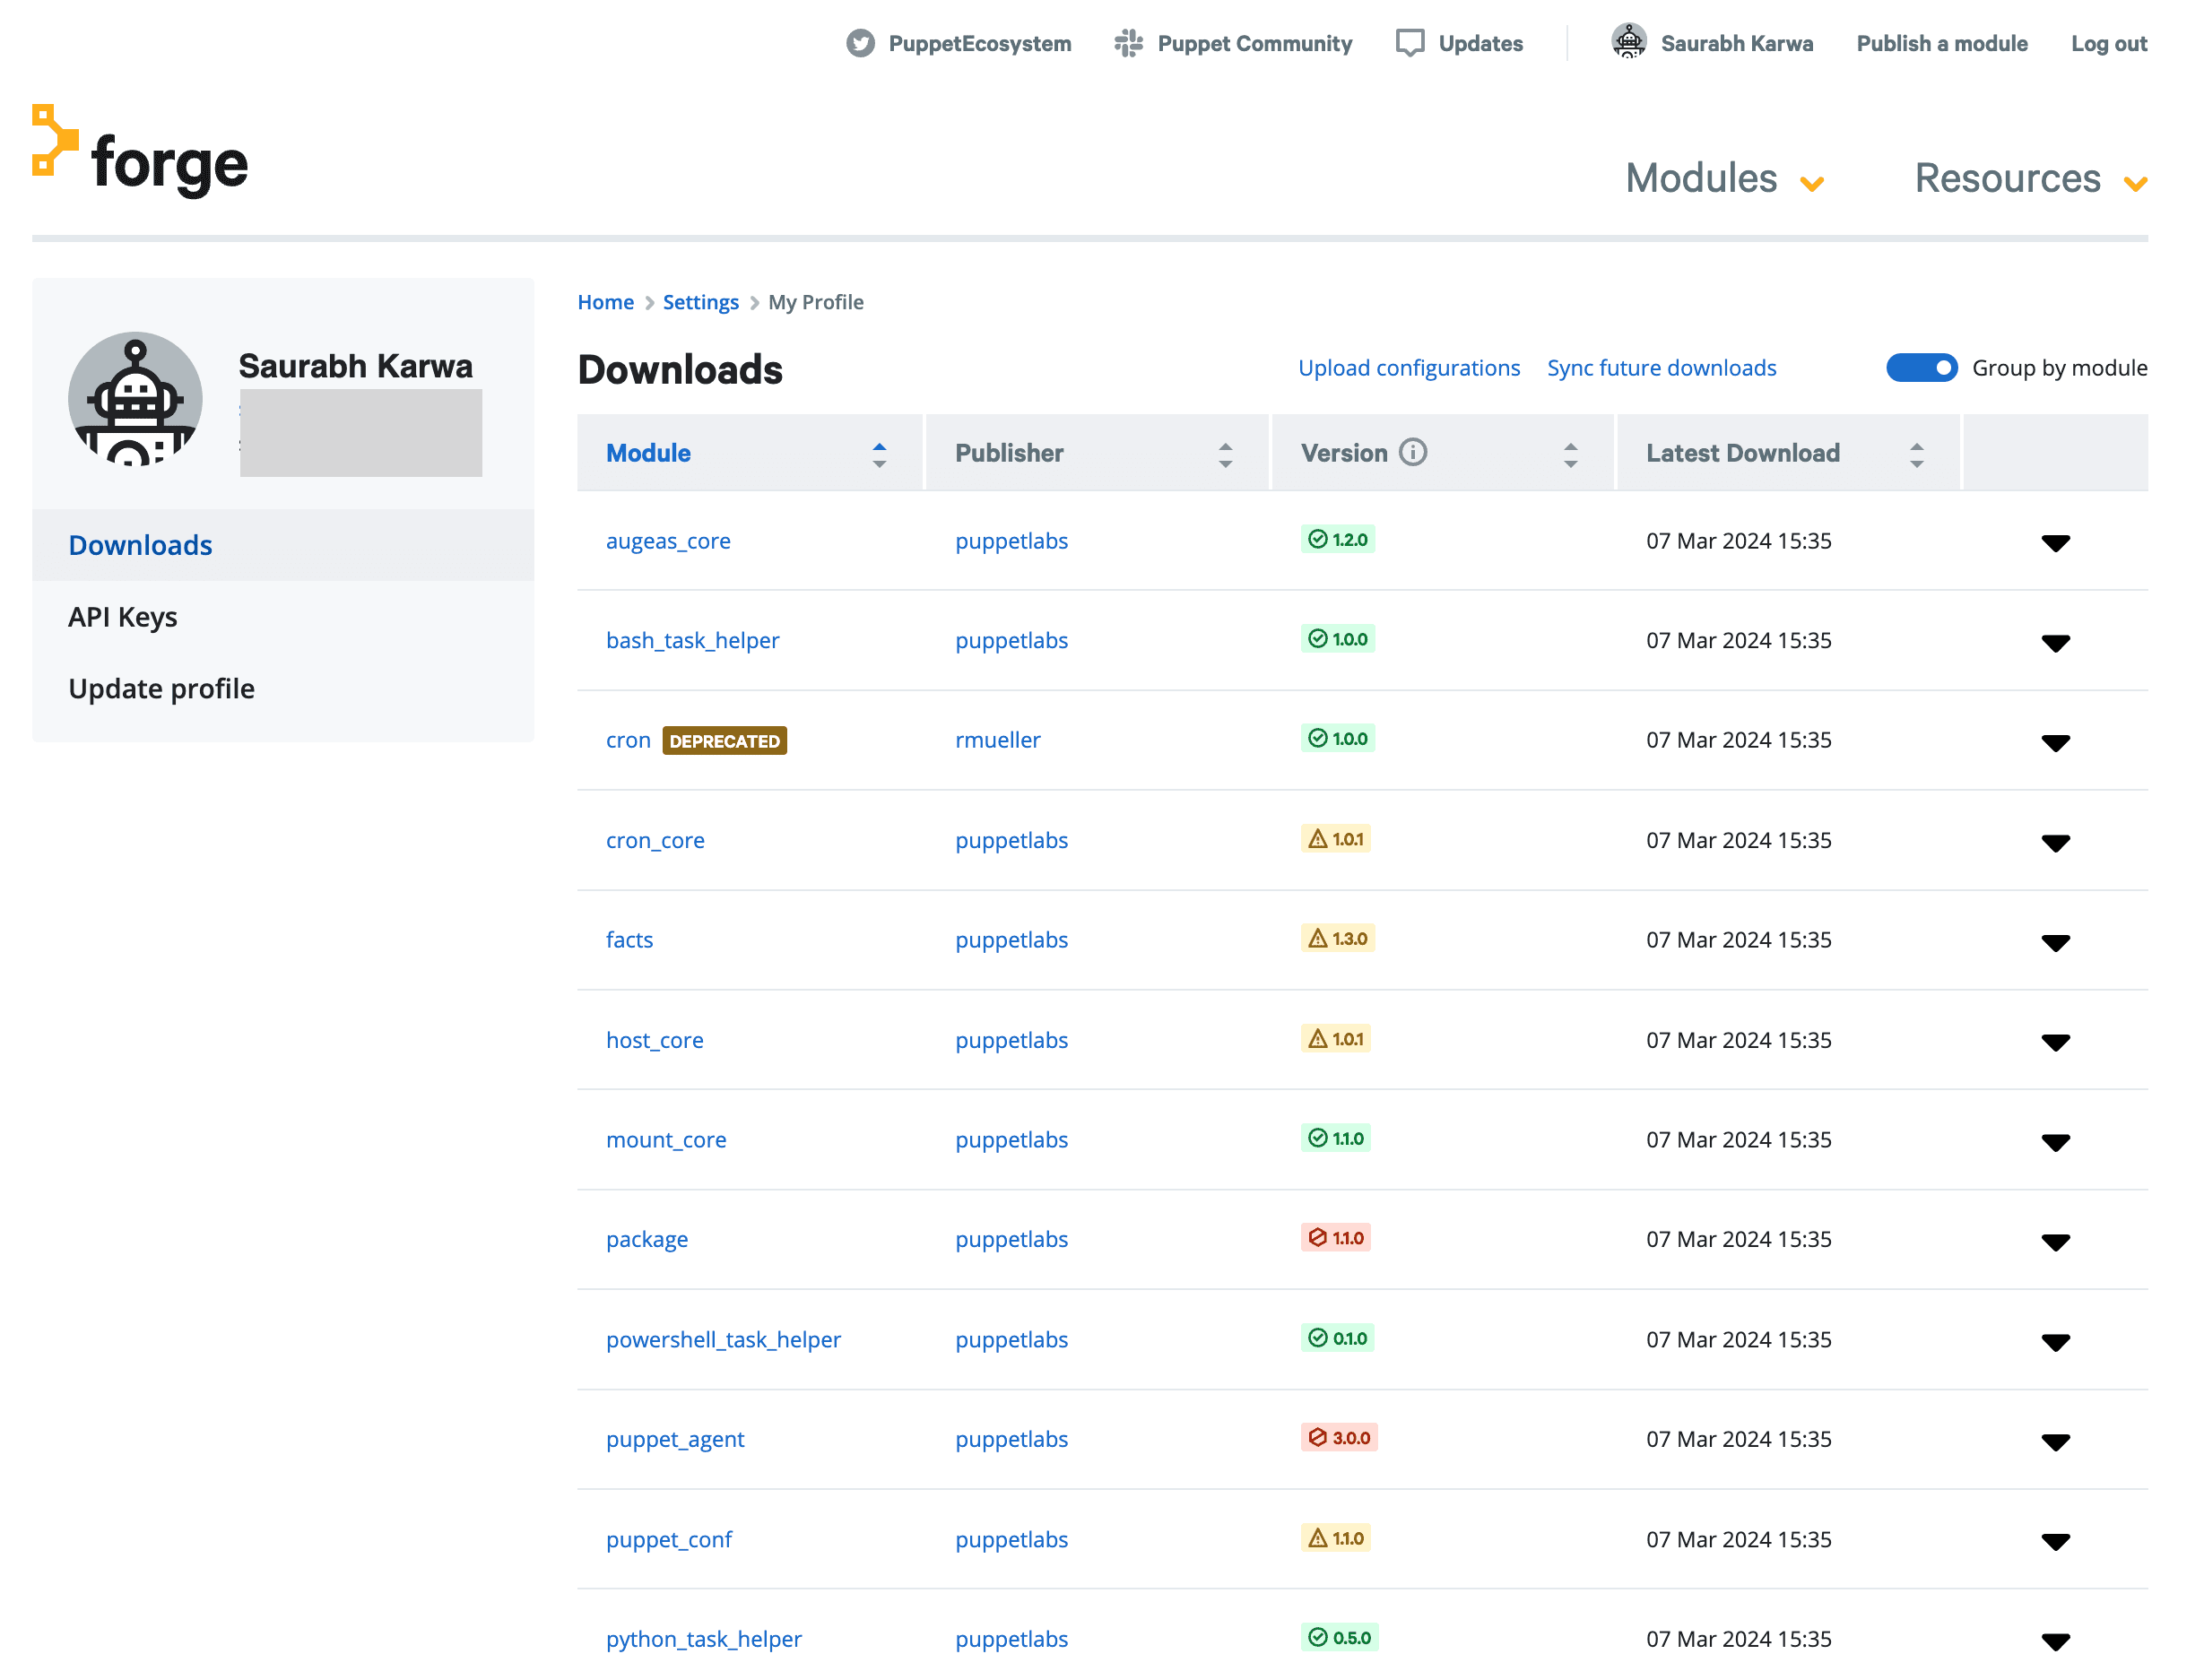Click the Module column sort arrows

point(879,455)
